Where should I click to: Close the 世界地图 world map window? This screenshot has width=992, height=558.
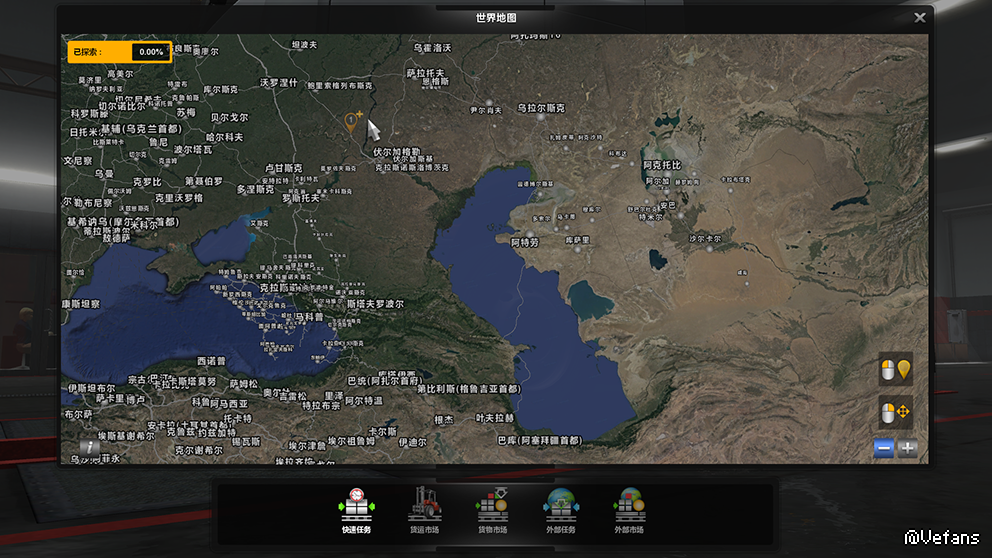[919, 17]
